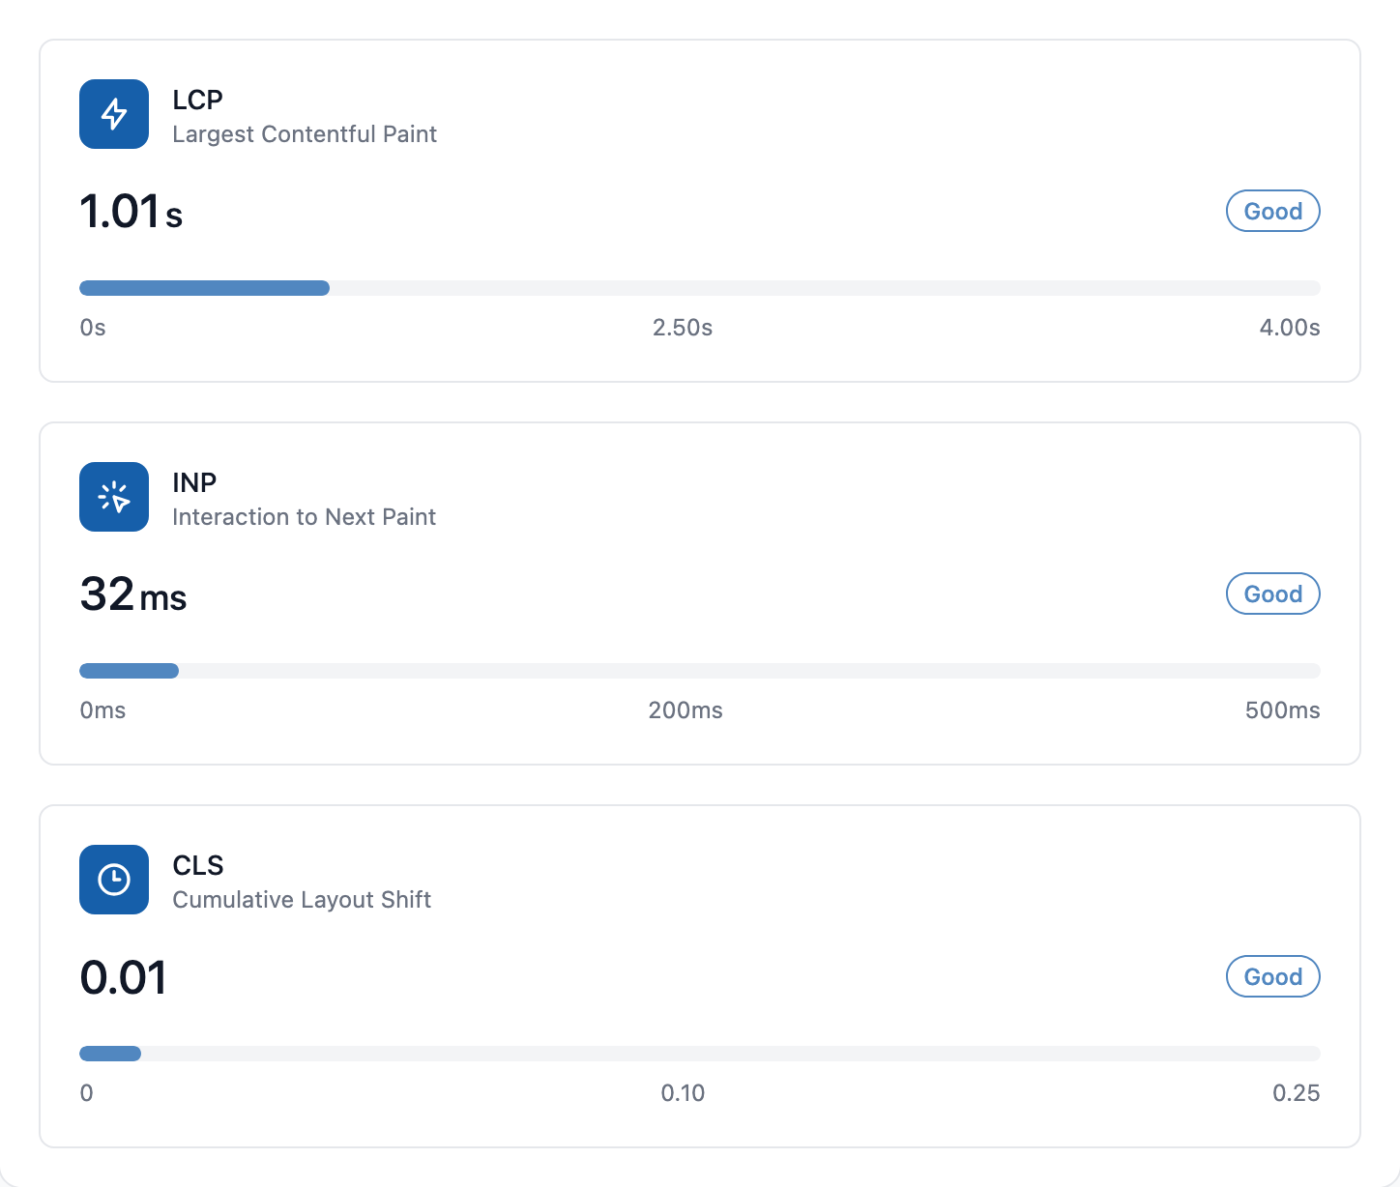Click the 0.01 CLS value
Screen dimensions: 1400x1187
[123, 978]
